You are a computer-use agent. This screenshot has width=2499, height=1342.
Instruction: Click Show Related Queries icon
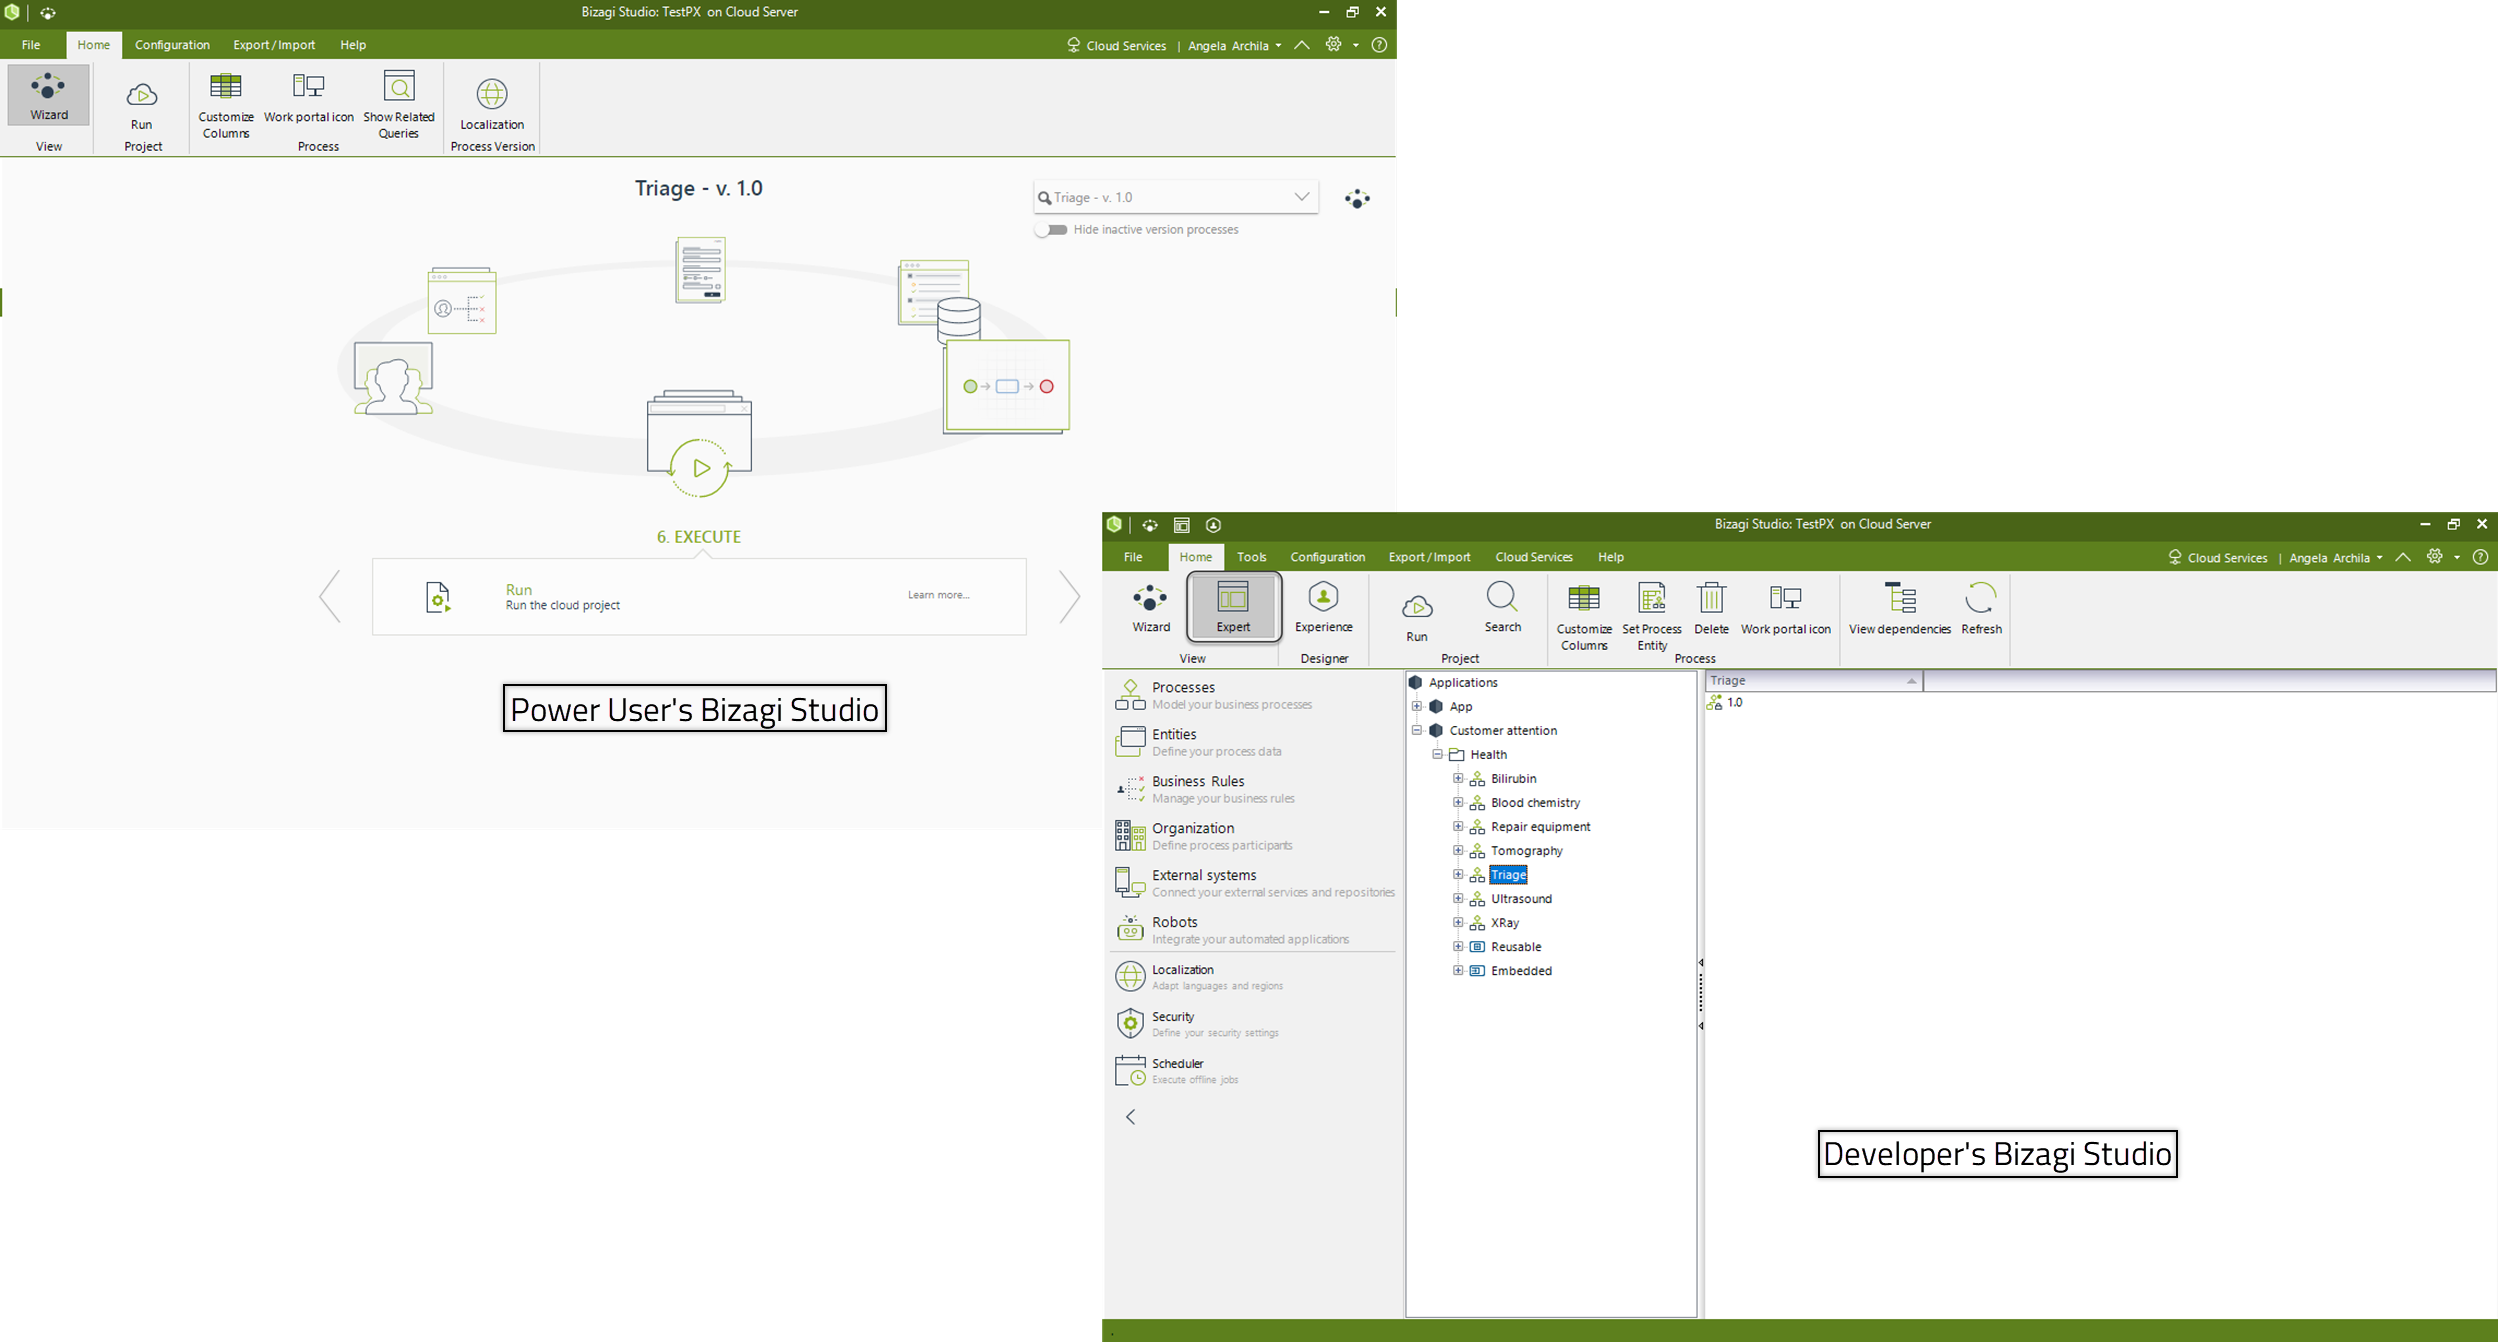(399, 105)
